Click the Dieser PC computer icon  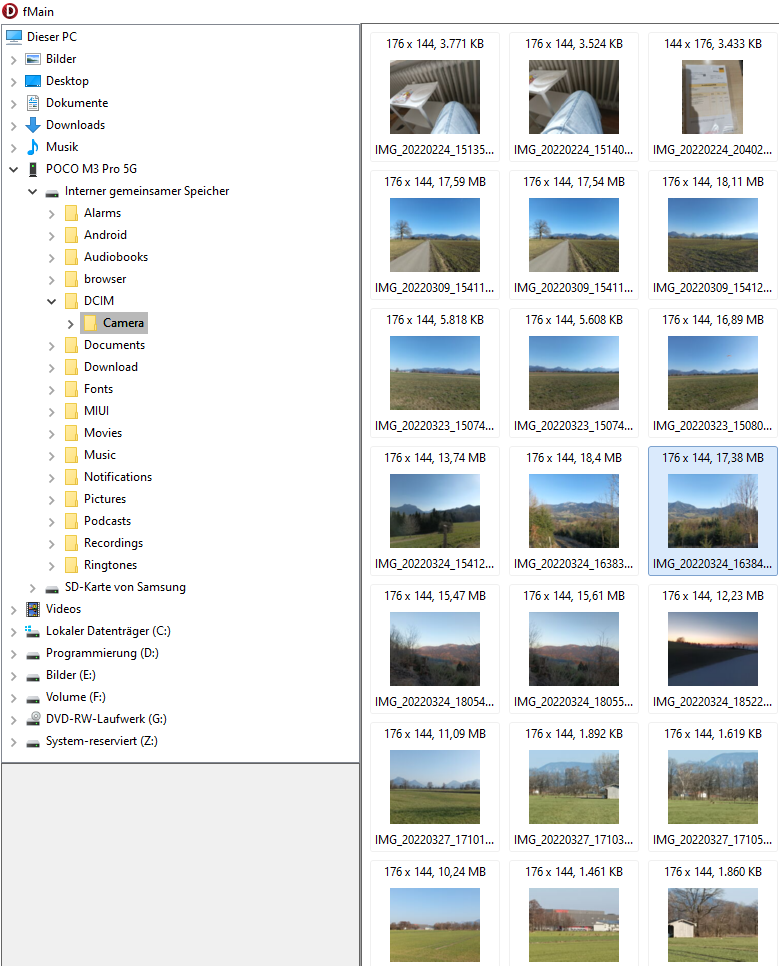(x=14, y=37)
